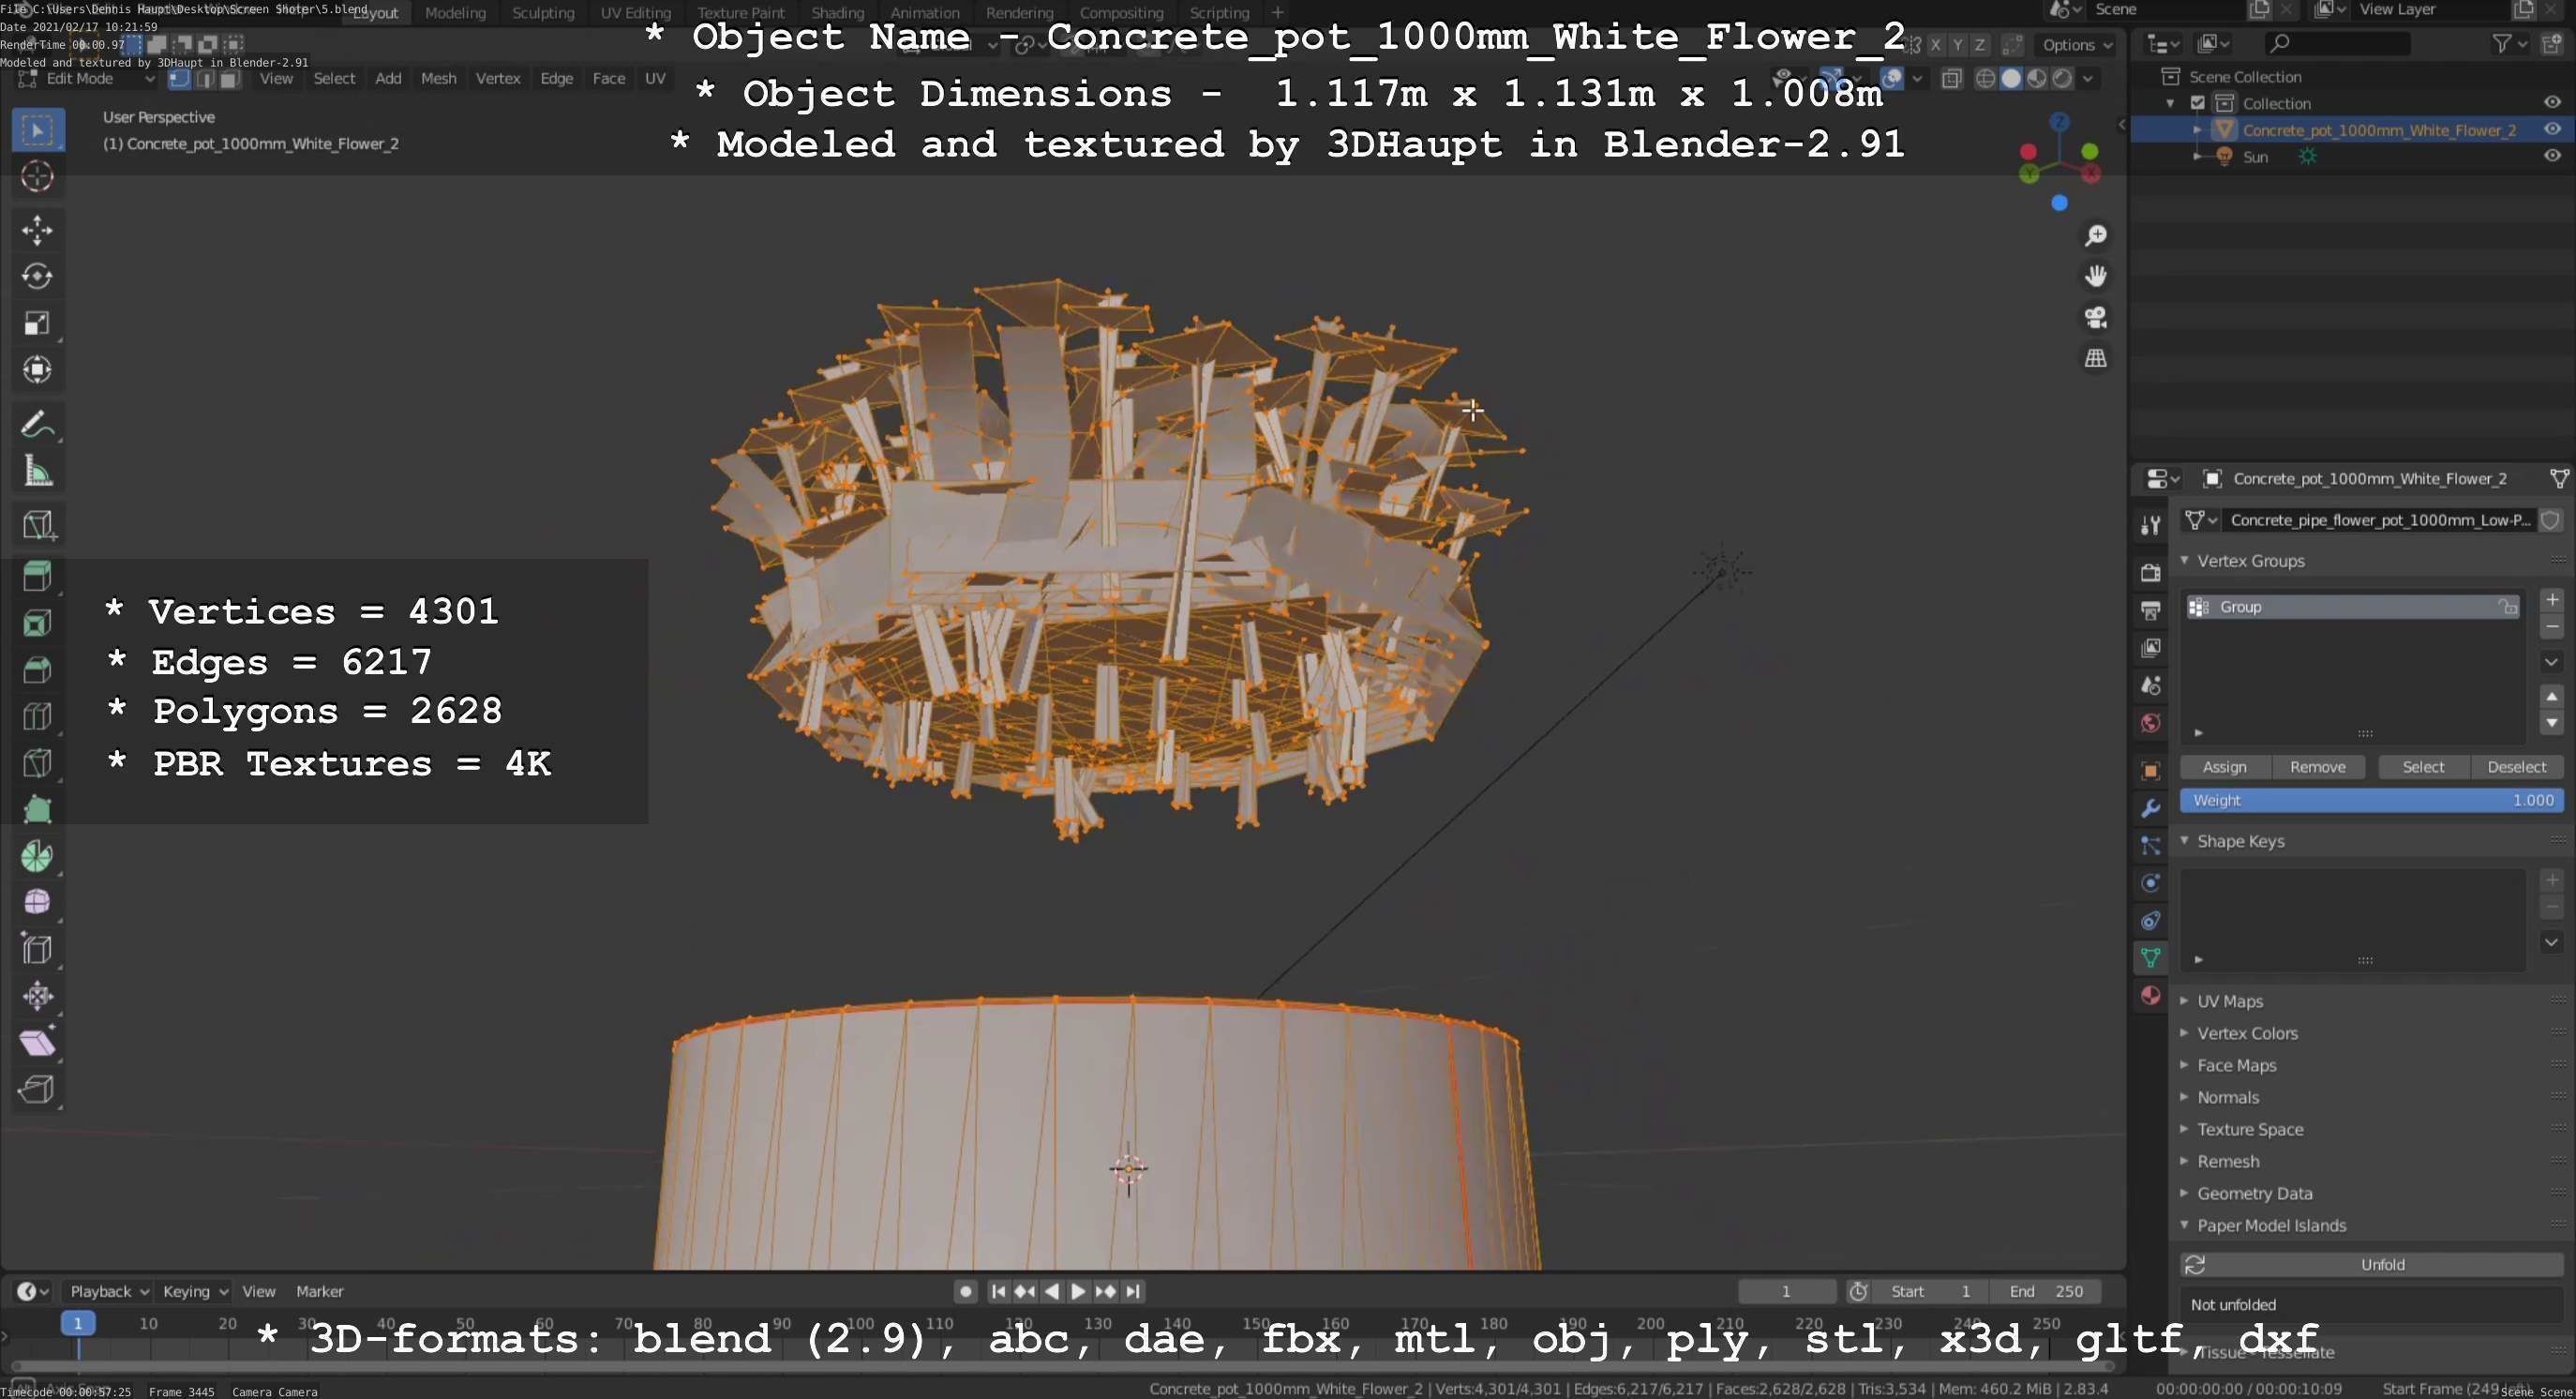Uncheck the Collection exclude checkbox
The width and height of the screenshot is (2576, 1399).
tap(2197, 103)
